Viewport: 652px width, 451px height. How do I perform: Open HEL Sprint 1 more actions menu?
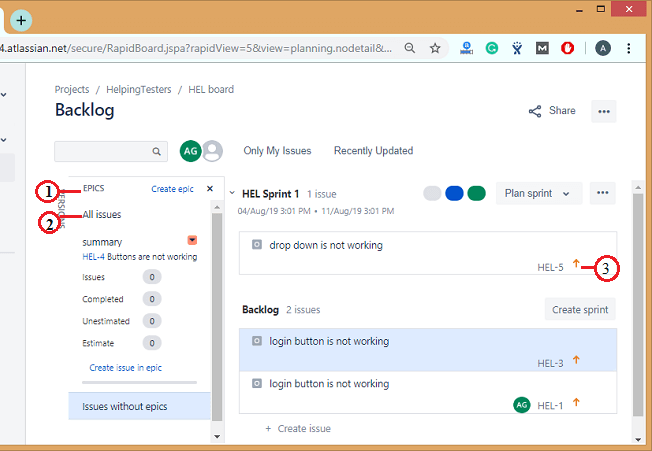pyautogui.click(x=603, y=193)
